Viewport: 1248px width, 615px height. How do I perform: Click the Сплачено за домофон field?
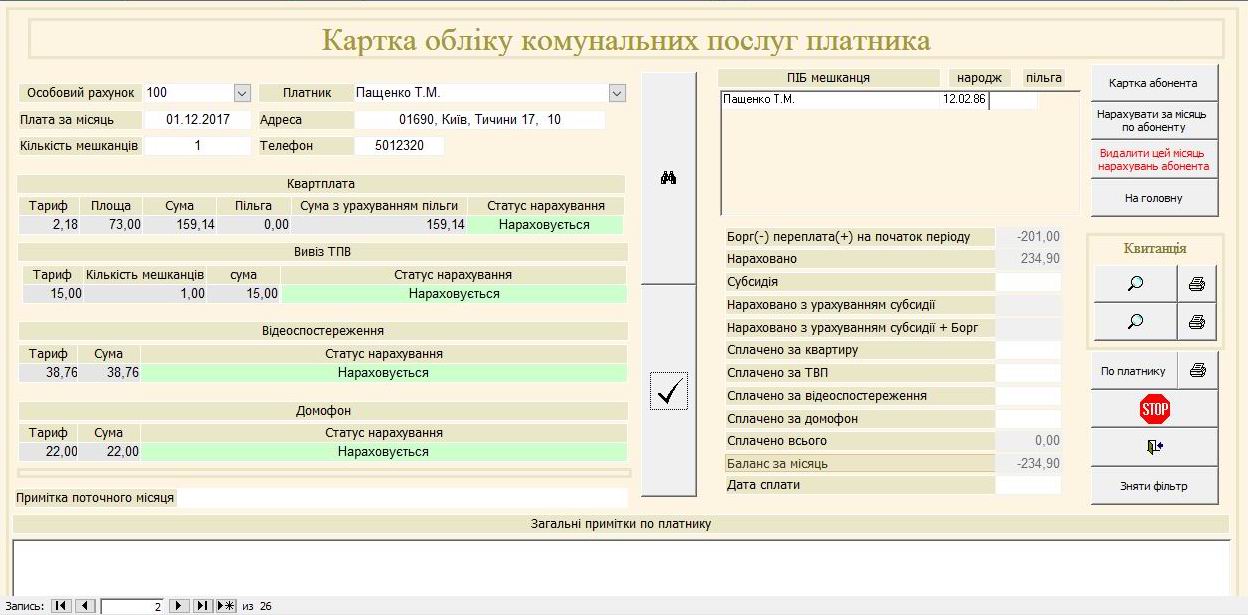click(1028, 419)
